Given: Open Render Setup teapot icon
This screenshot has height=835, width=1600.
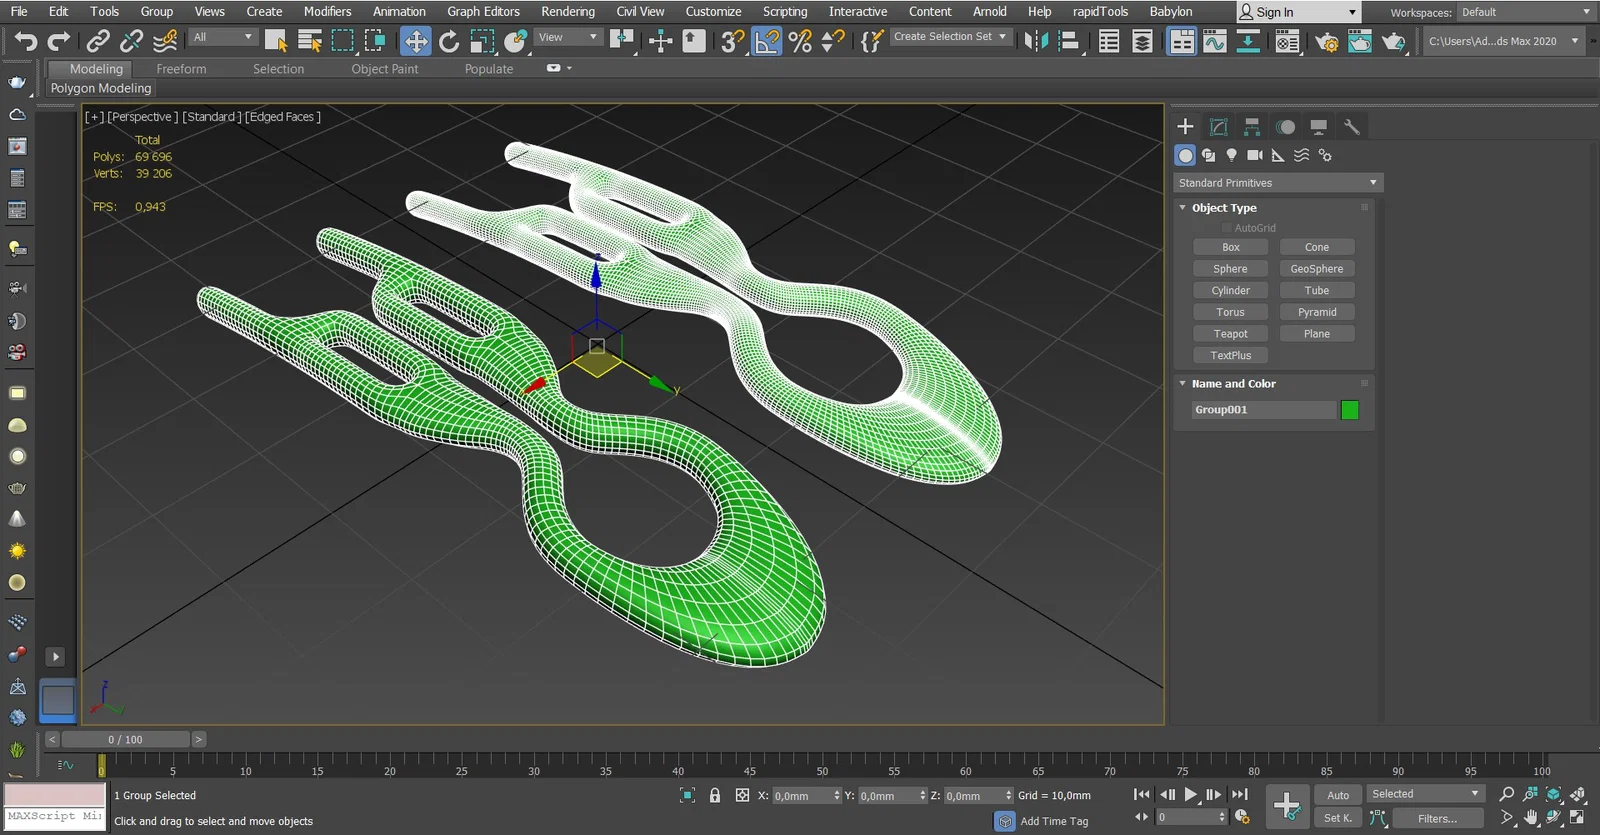Looking at the screenshot, I should [x=1327, y=41].
